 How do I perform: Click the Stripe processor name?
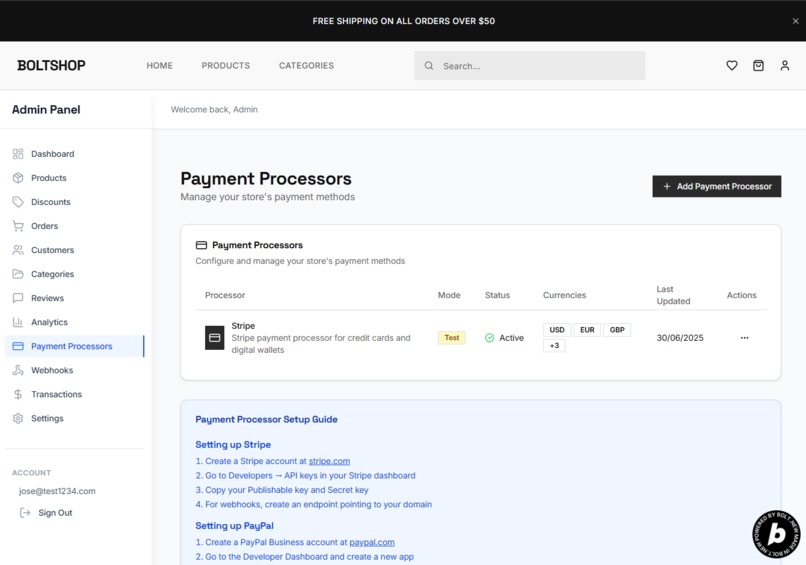click(243, 326)
